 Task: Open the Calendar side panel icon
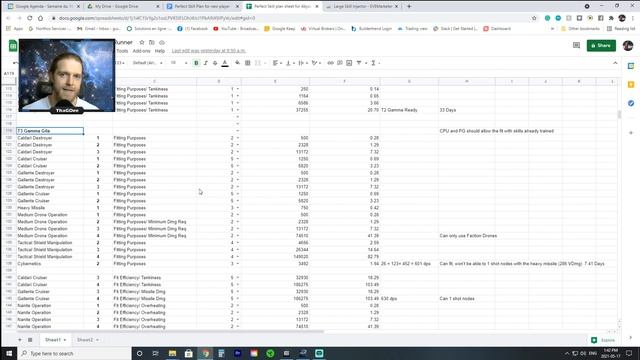click(x=631, y=66)
